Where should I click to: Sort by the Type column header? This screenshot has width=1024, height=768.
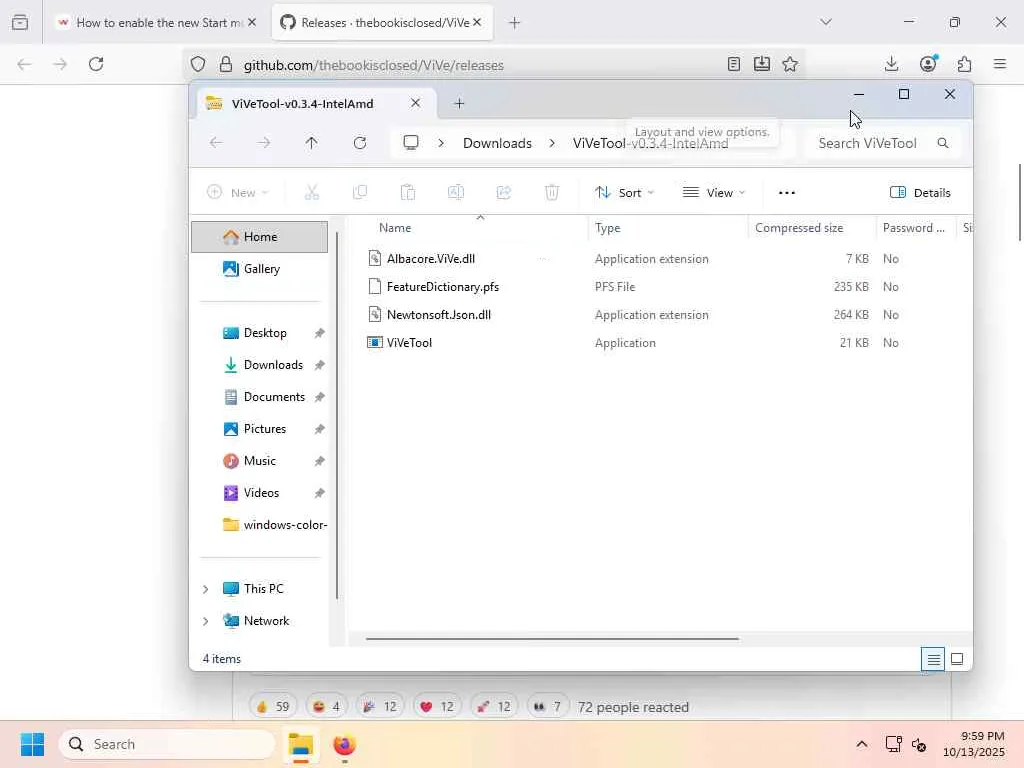coord(668,228)
